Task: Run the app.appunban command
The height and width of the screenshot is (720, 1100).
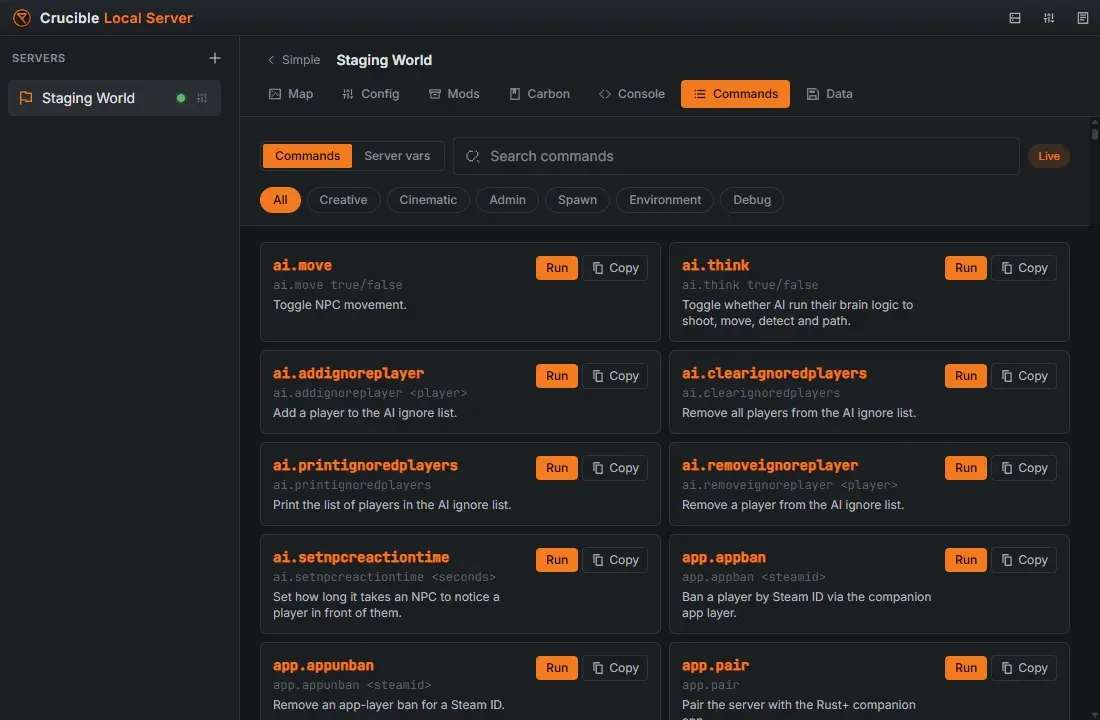Action: 557,667
